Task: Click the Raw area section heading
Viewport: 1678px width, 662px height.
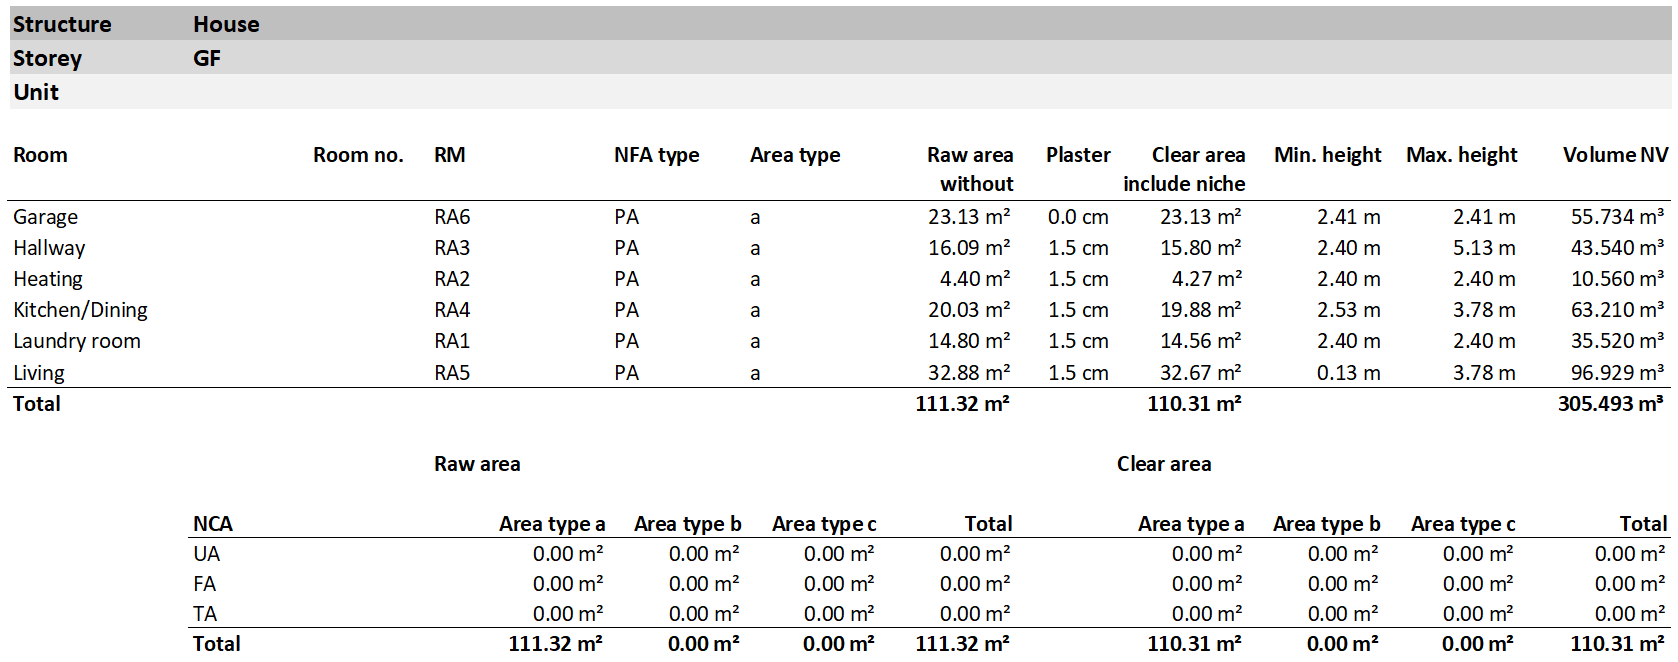Action: pos(477,464)
